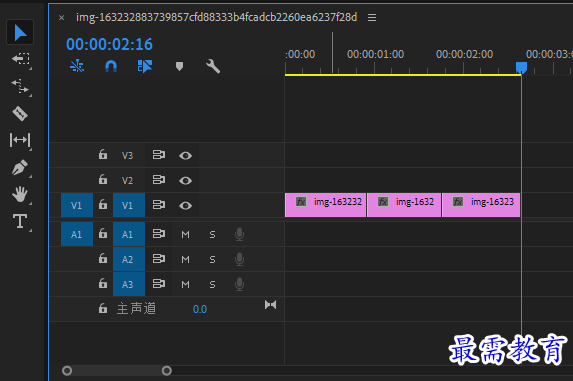573x381 pixels.
Task: Solo track A1
Action: point(212,235)
